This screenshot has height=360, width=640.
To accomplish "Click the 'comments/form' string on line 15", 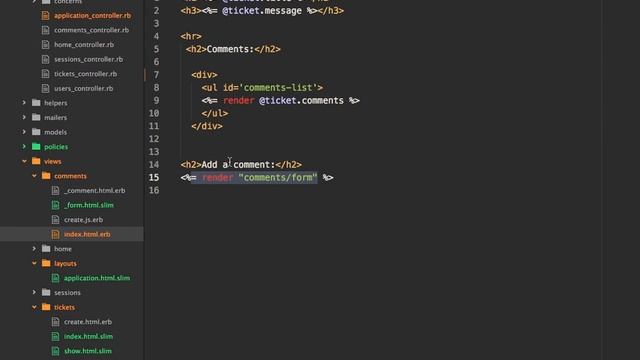I will click(x=278, y=178).
